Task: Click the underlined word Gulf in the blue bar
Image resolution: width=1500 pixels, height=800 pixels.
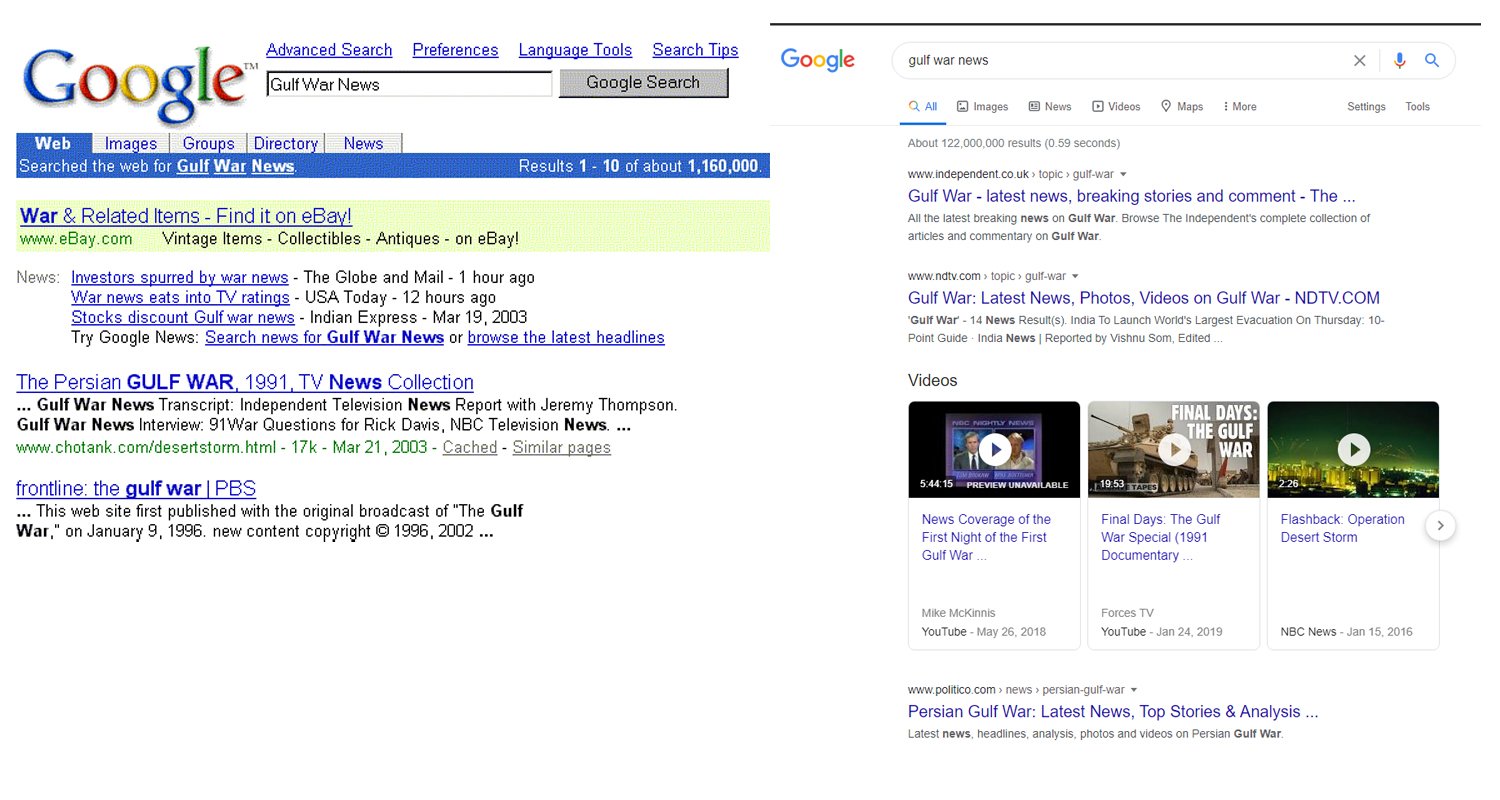Action: pos(192,166)
